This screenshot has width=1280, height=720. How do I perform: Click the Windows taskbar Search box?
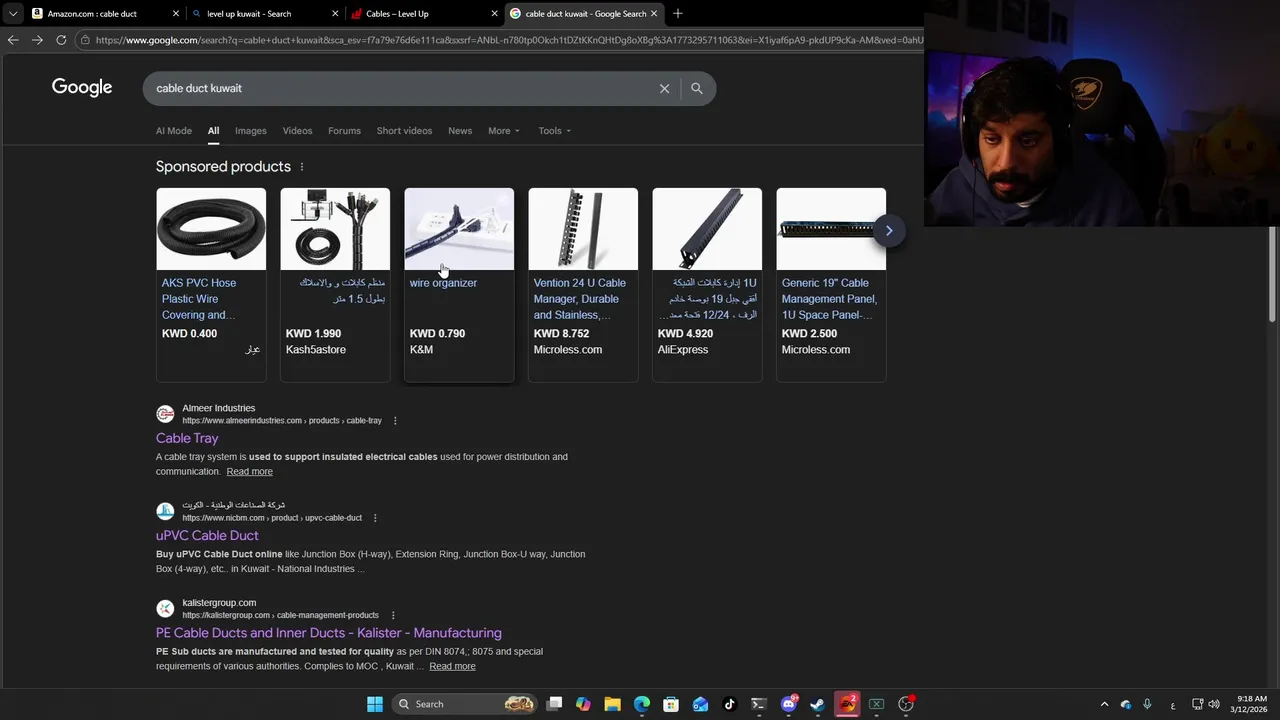464,704
